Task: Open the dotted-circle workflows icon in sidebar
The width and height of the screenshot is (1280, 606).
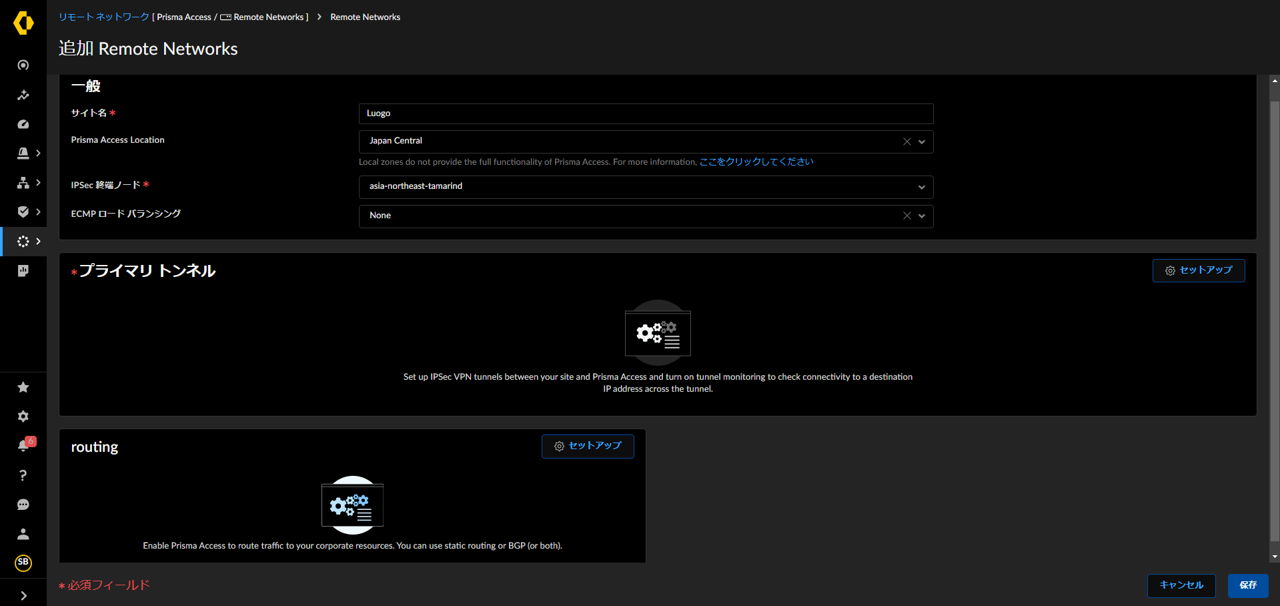Action: click(x=23, y=241)
